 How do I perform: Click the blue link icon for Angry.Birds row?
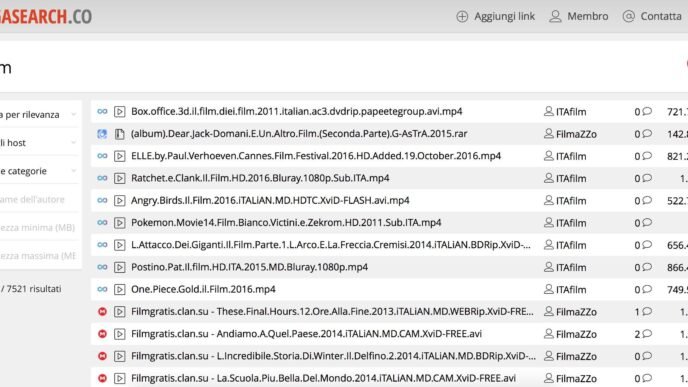pyautogui.click(x=102, y=201)
